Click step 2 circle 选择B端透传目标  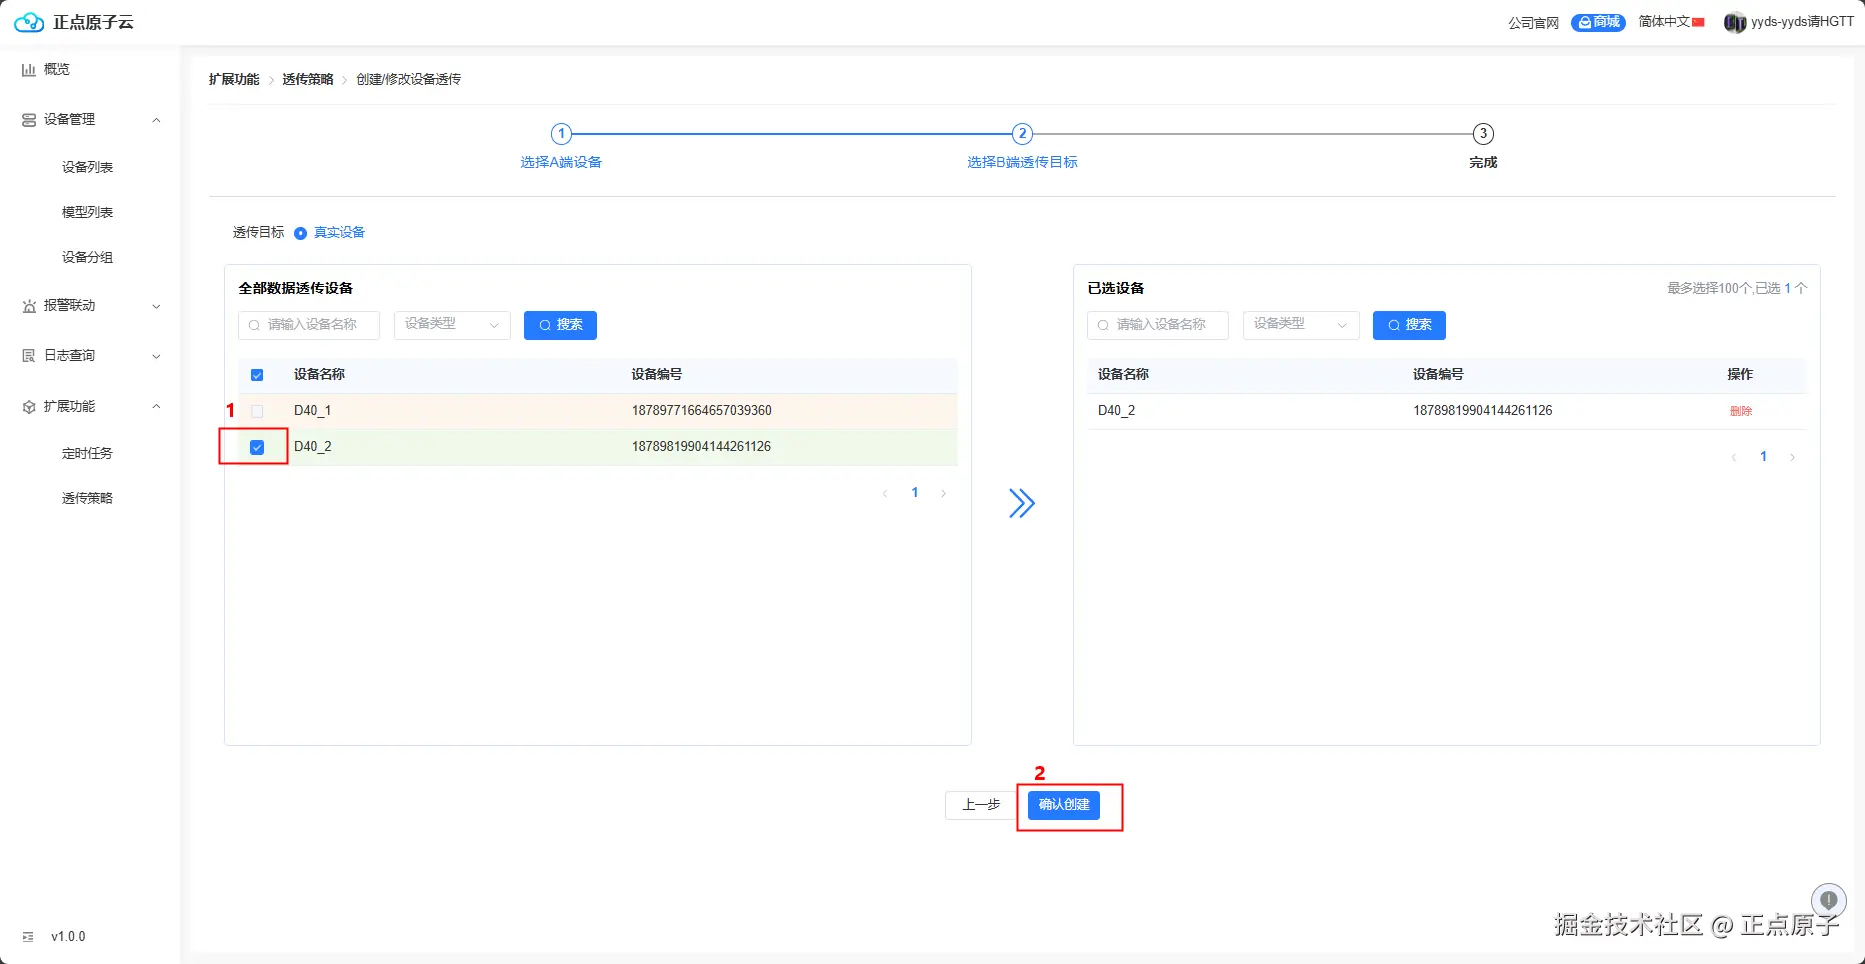pos(1022,134)
